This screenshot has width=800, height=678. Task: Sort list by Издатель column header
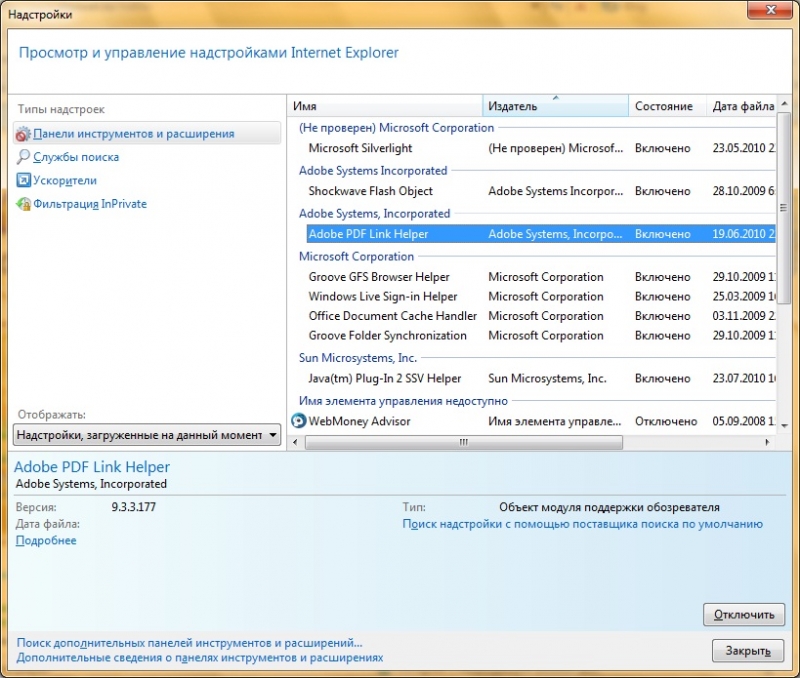coord(555,106)
